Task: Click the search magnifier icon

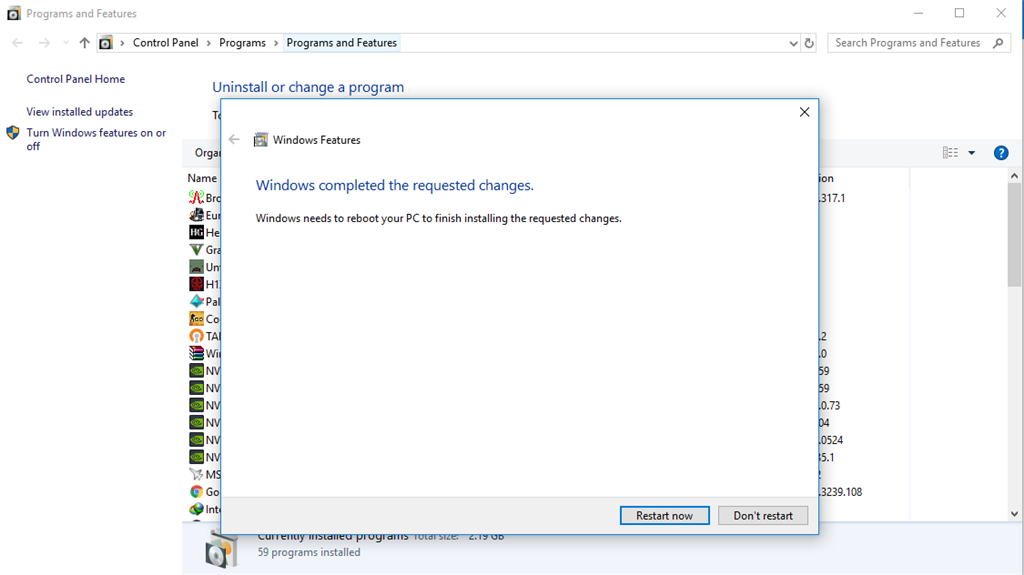Action: [998, 43]
